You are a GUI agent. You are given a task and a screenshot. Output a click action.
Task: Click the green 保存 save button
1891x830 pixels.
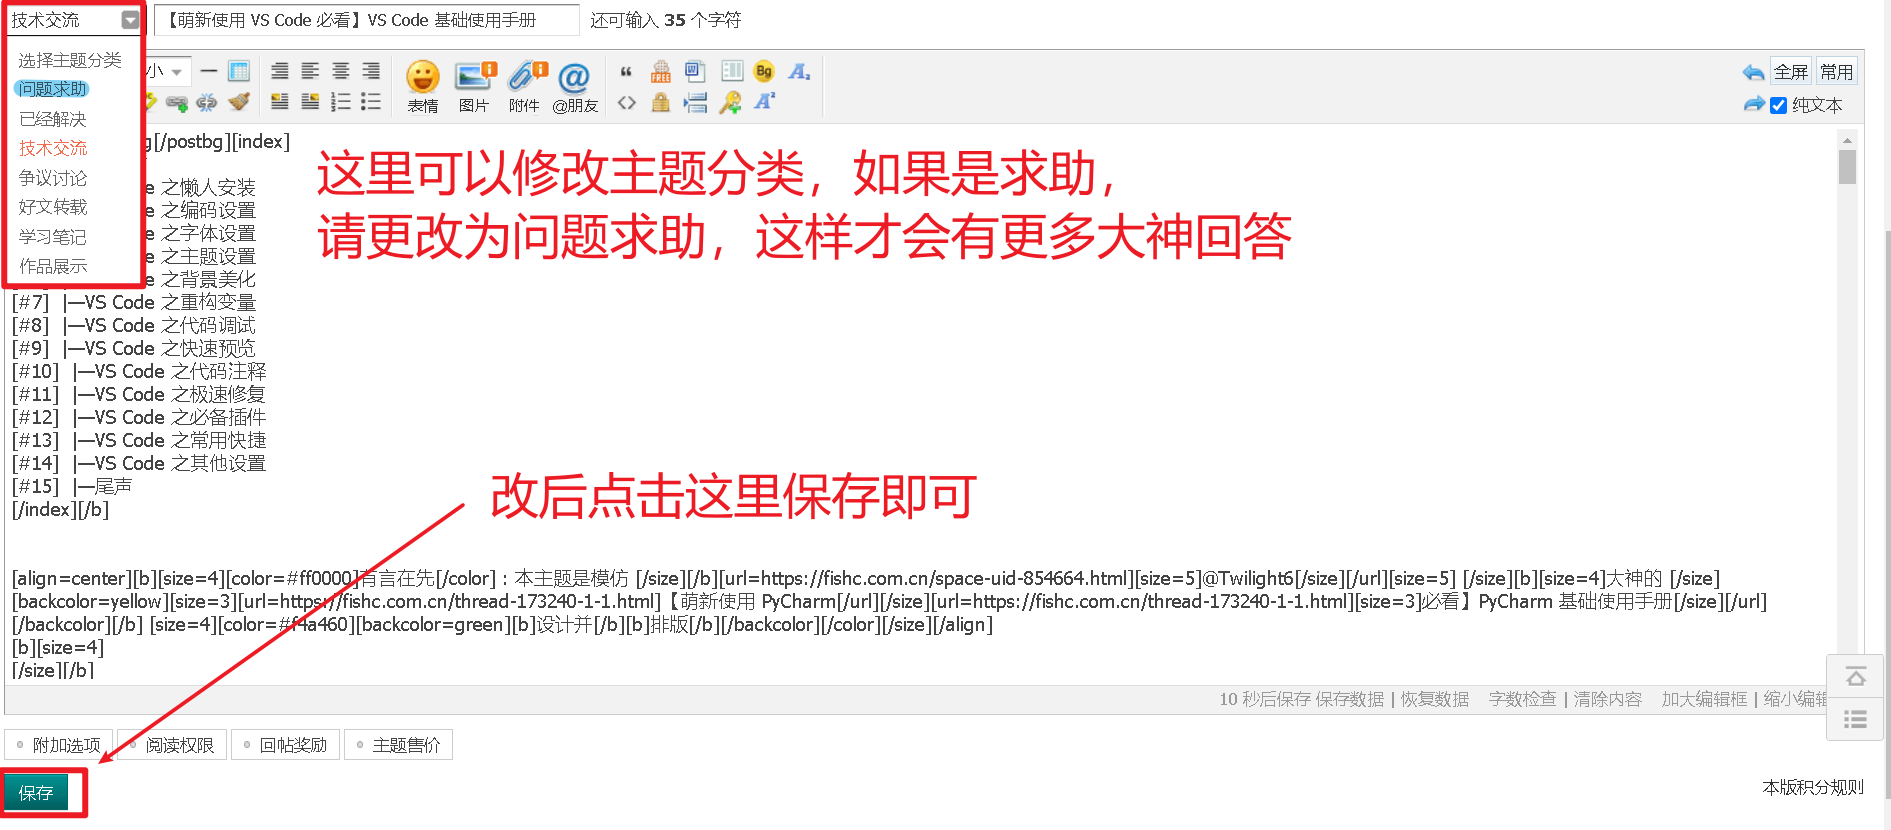tap(36, 792)
